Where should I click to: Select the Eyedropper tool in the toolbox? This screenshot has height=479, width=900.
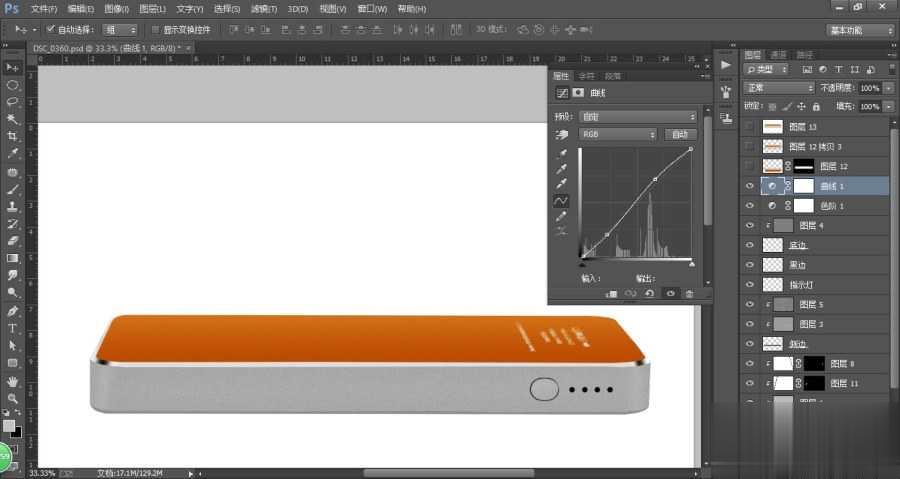tap(12, 154)
